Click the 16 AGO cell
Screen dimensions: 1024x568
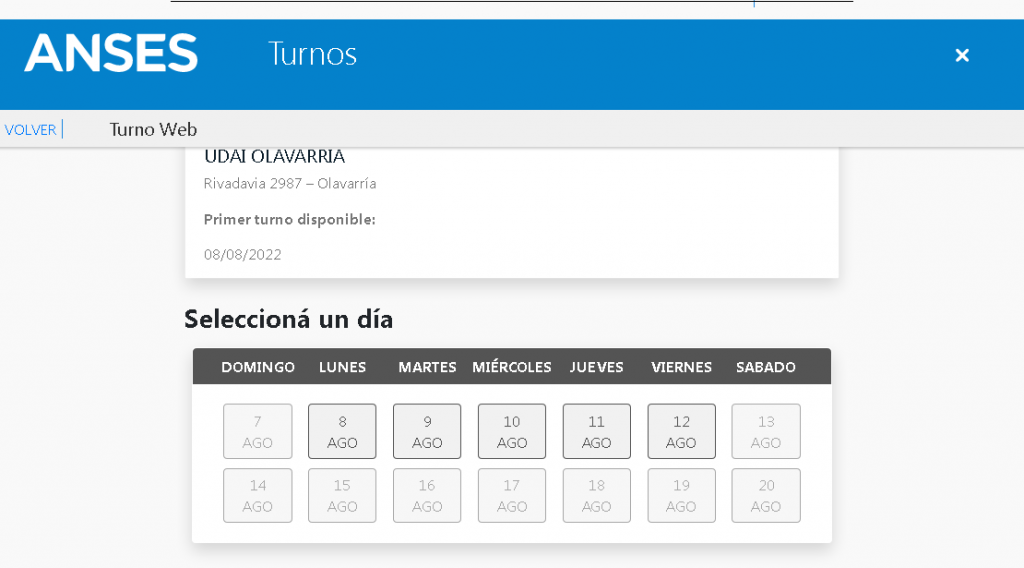pyautogui.click(x=427, y=496)
